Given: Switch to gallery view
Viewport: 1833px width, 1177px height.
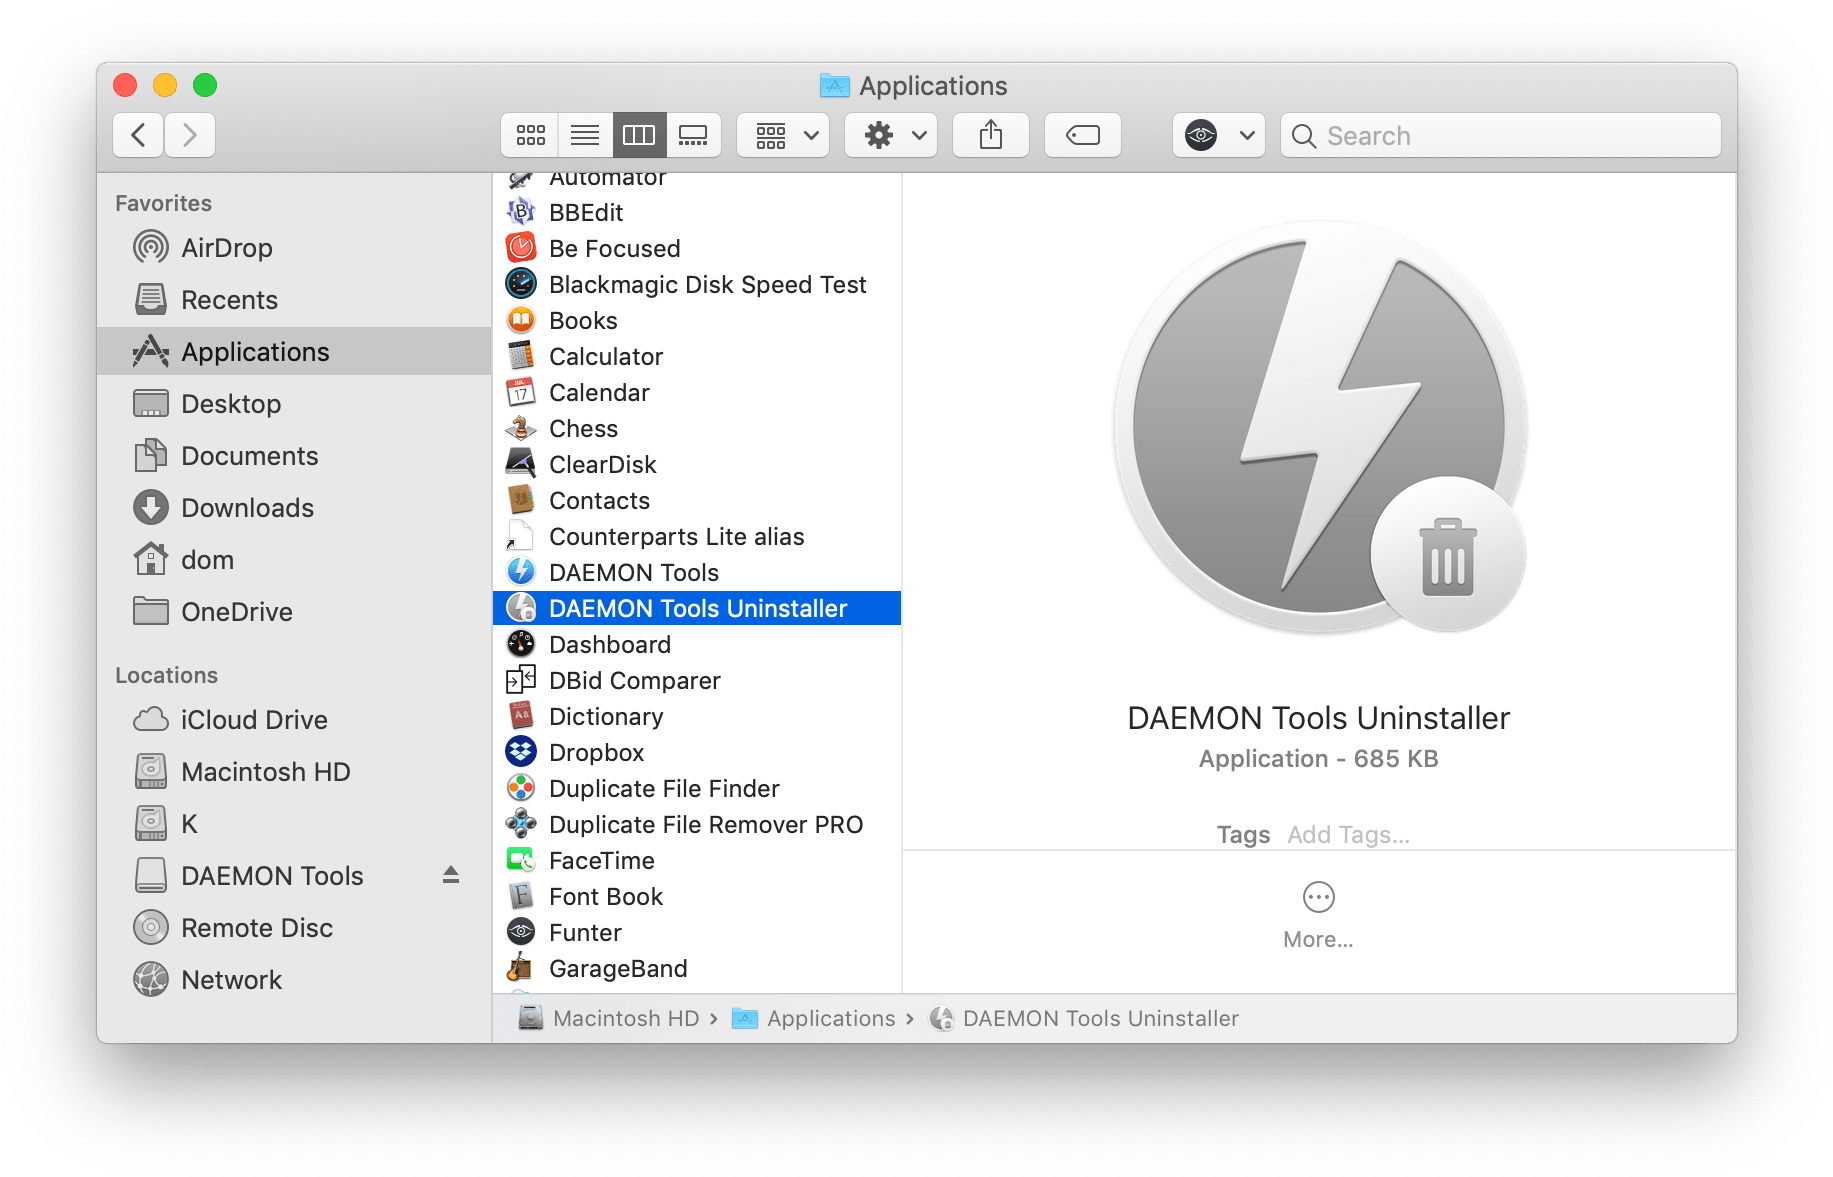Looking at the screenshot, I should click(693, 135).
